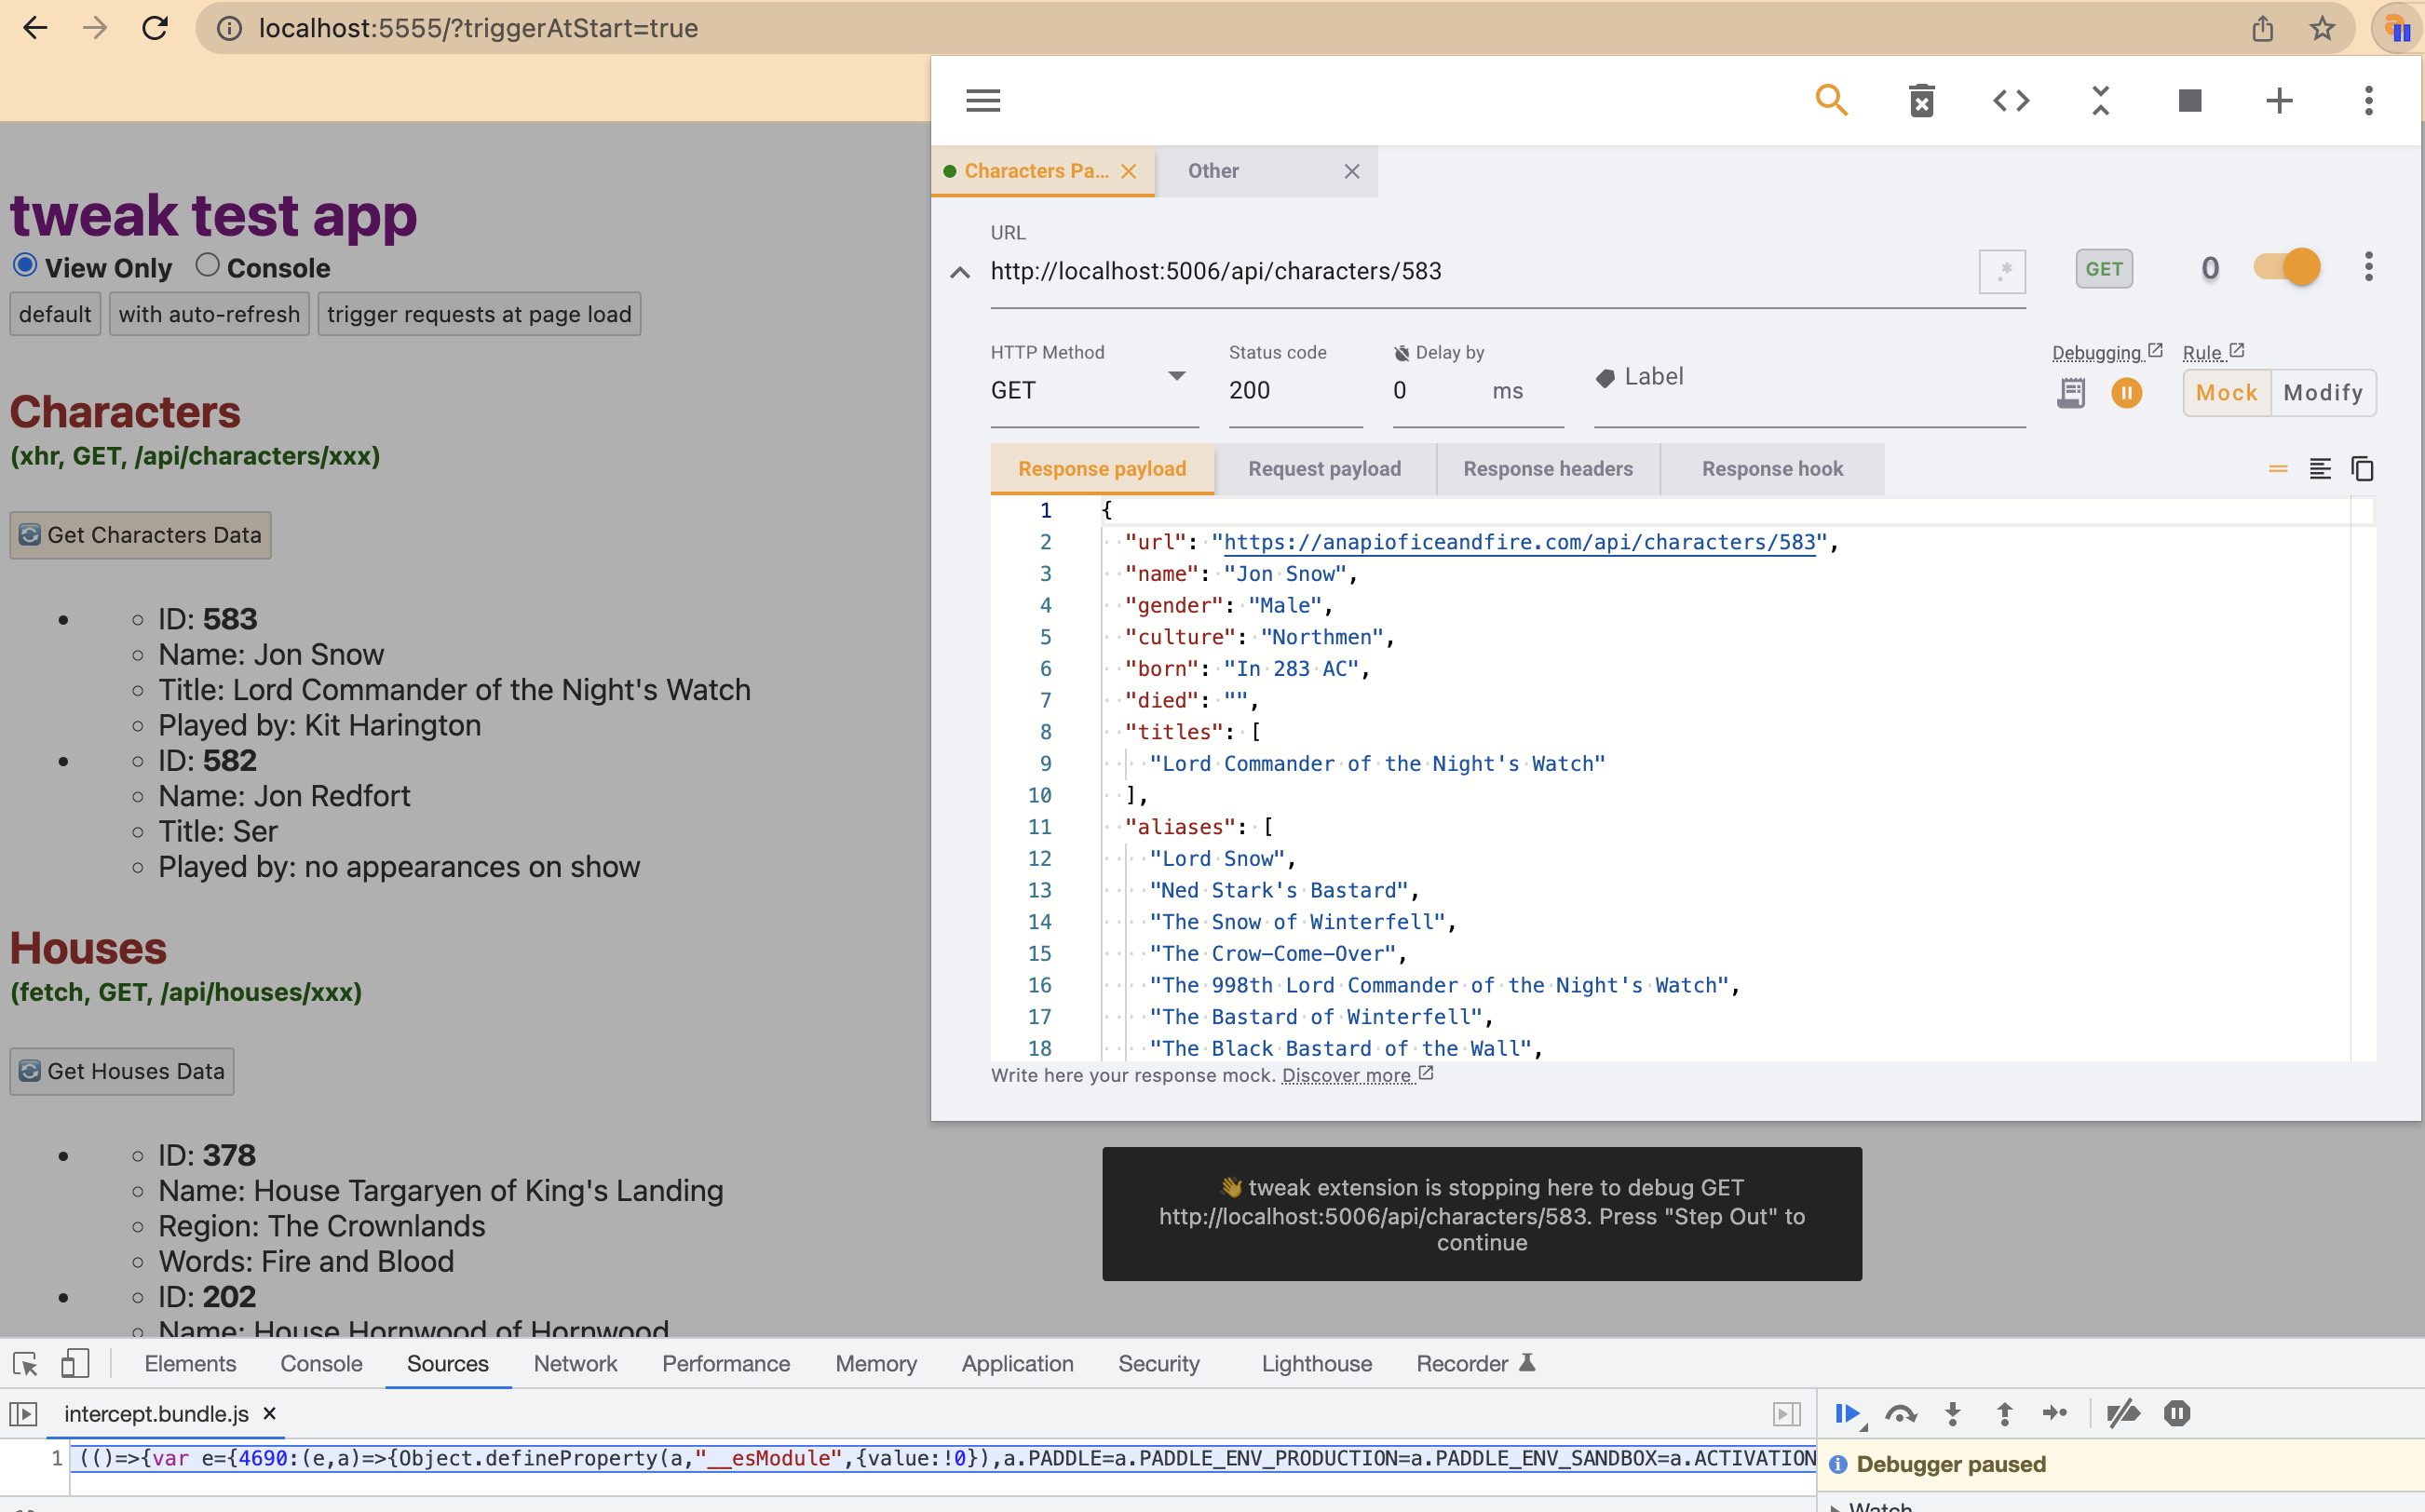
Task: Open the rule's three-dot options menu
Action: pyautogui.click(x=2368, y=268)
